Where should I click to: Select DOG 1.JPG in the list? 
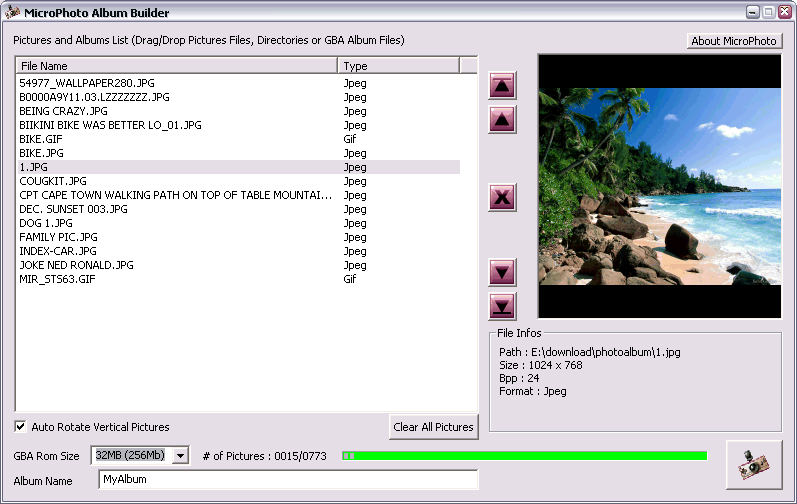(239, 223)
